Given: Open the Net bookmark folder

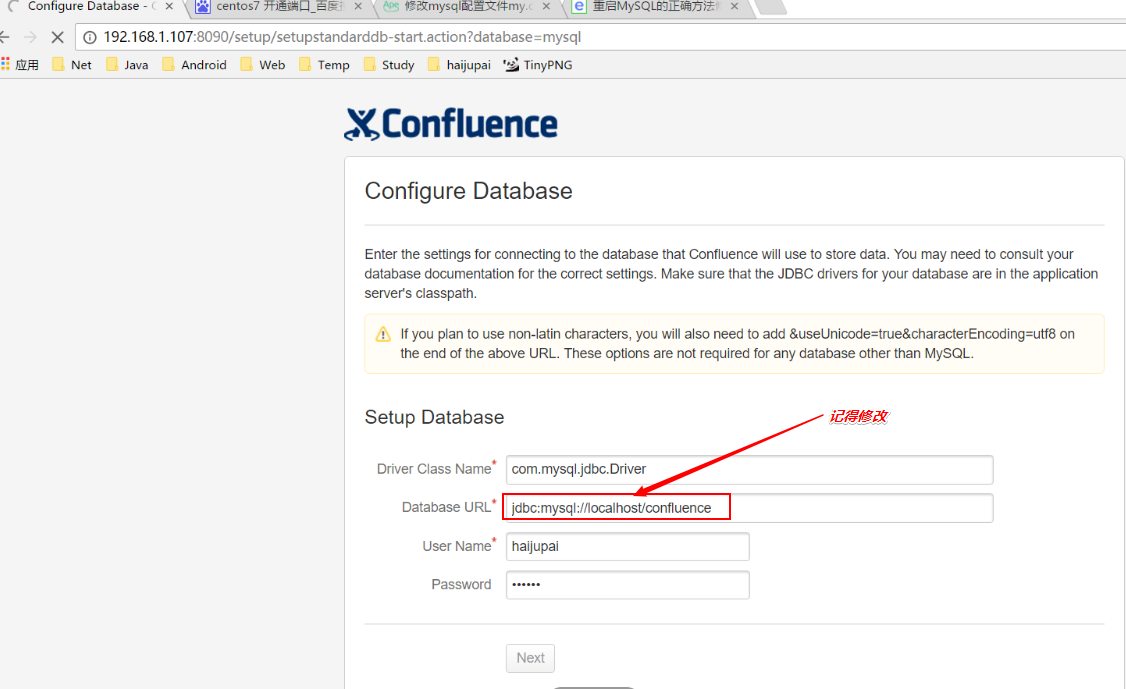Looking at the screenshot, I should tap(72, 65).
